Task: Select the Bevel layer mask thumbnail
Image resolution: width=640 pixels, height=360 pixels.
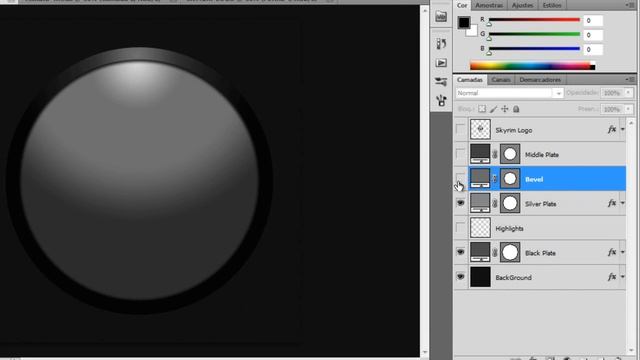Action: pos(510,178)
